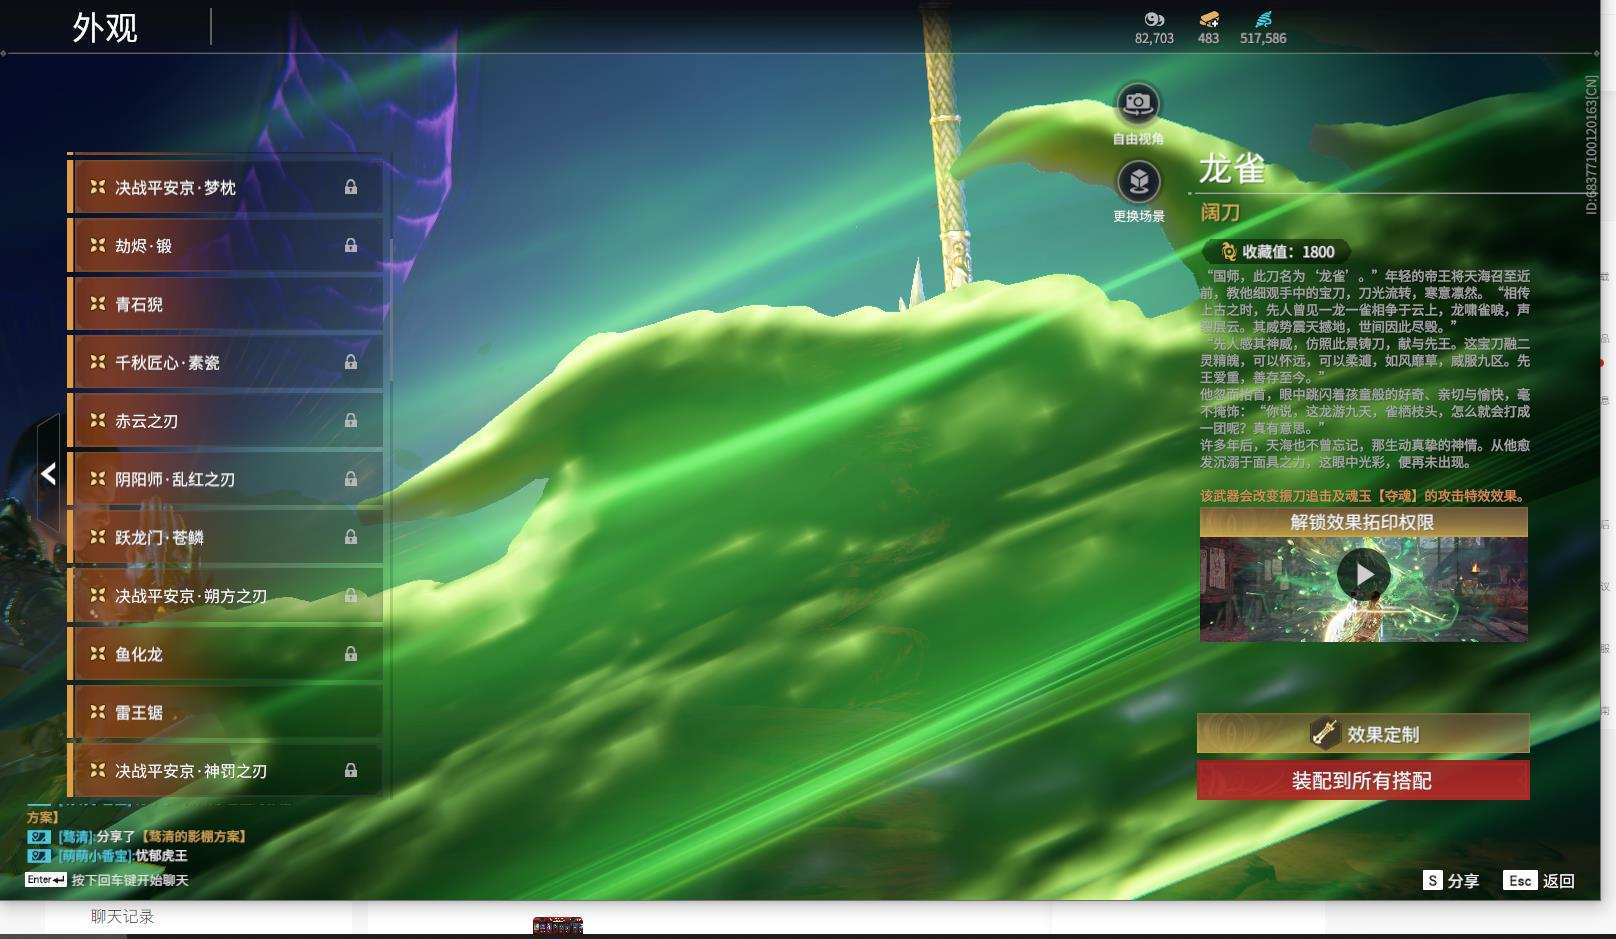1616x939 pixels.
Task: Click the 517,586 currency amount
Action: coord(1263,38)
